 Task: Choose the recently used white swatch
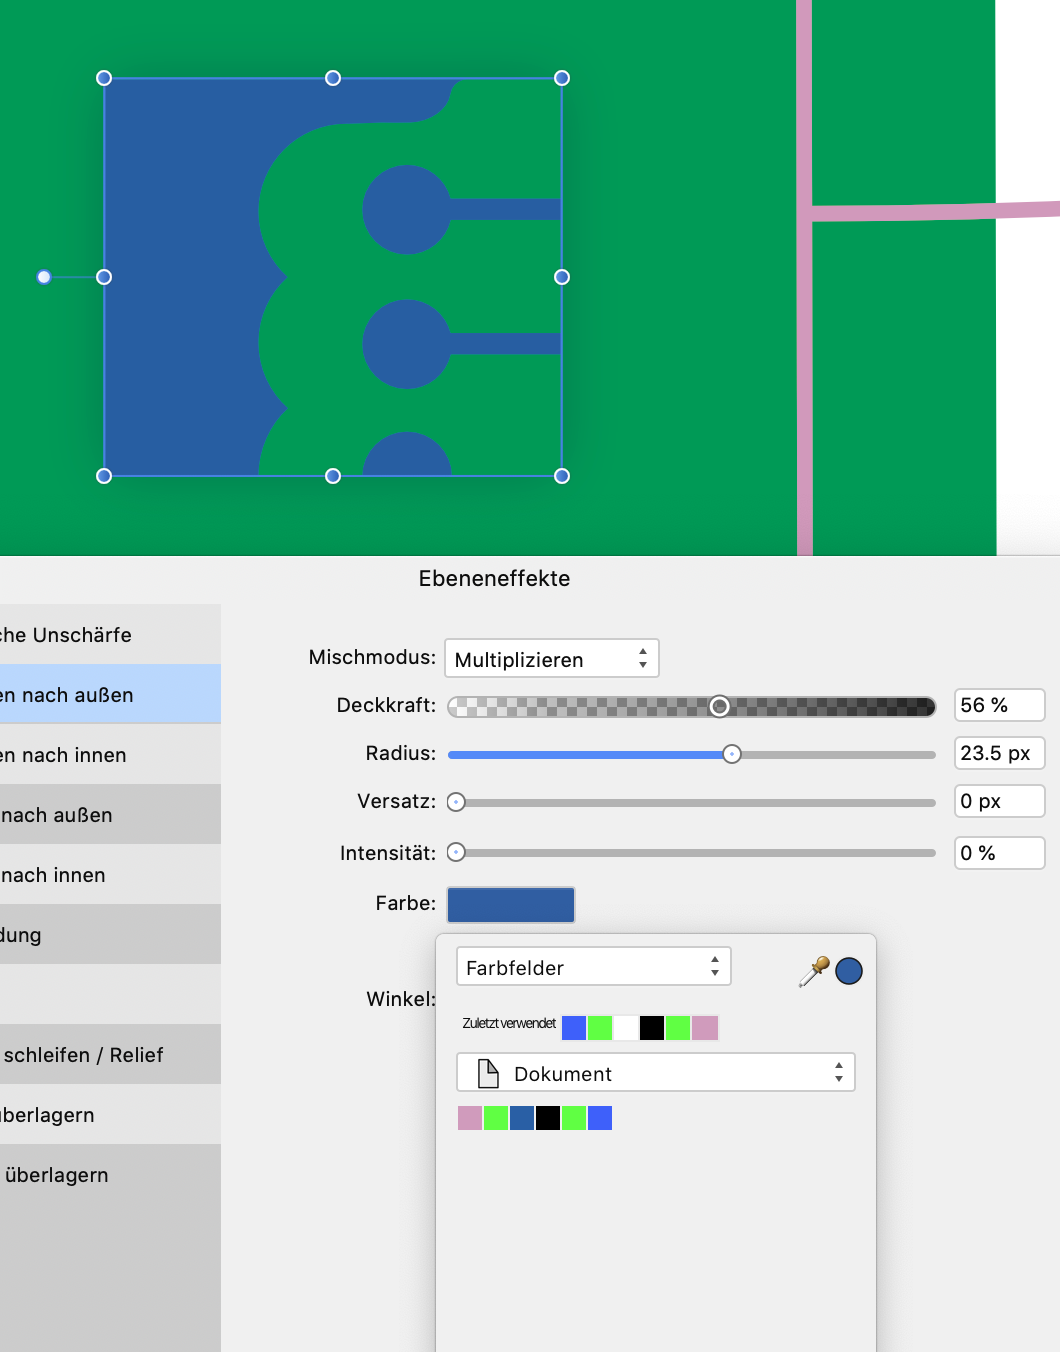pos(626,1028)
